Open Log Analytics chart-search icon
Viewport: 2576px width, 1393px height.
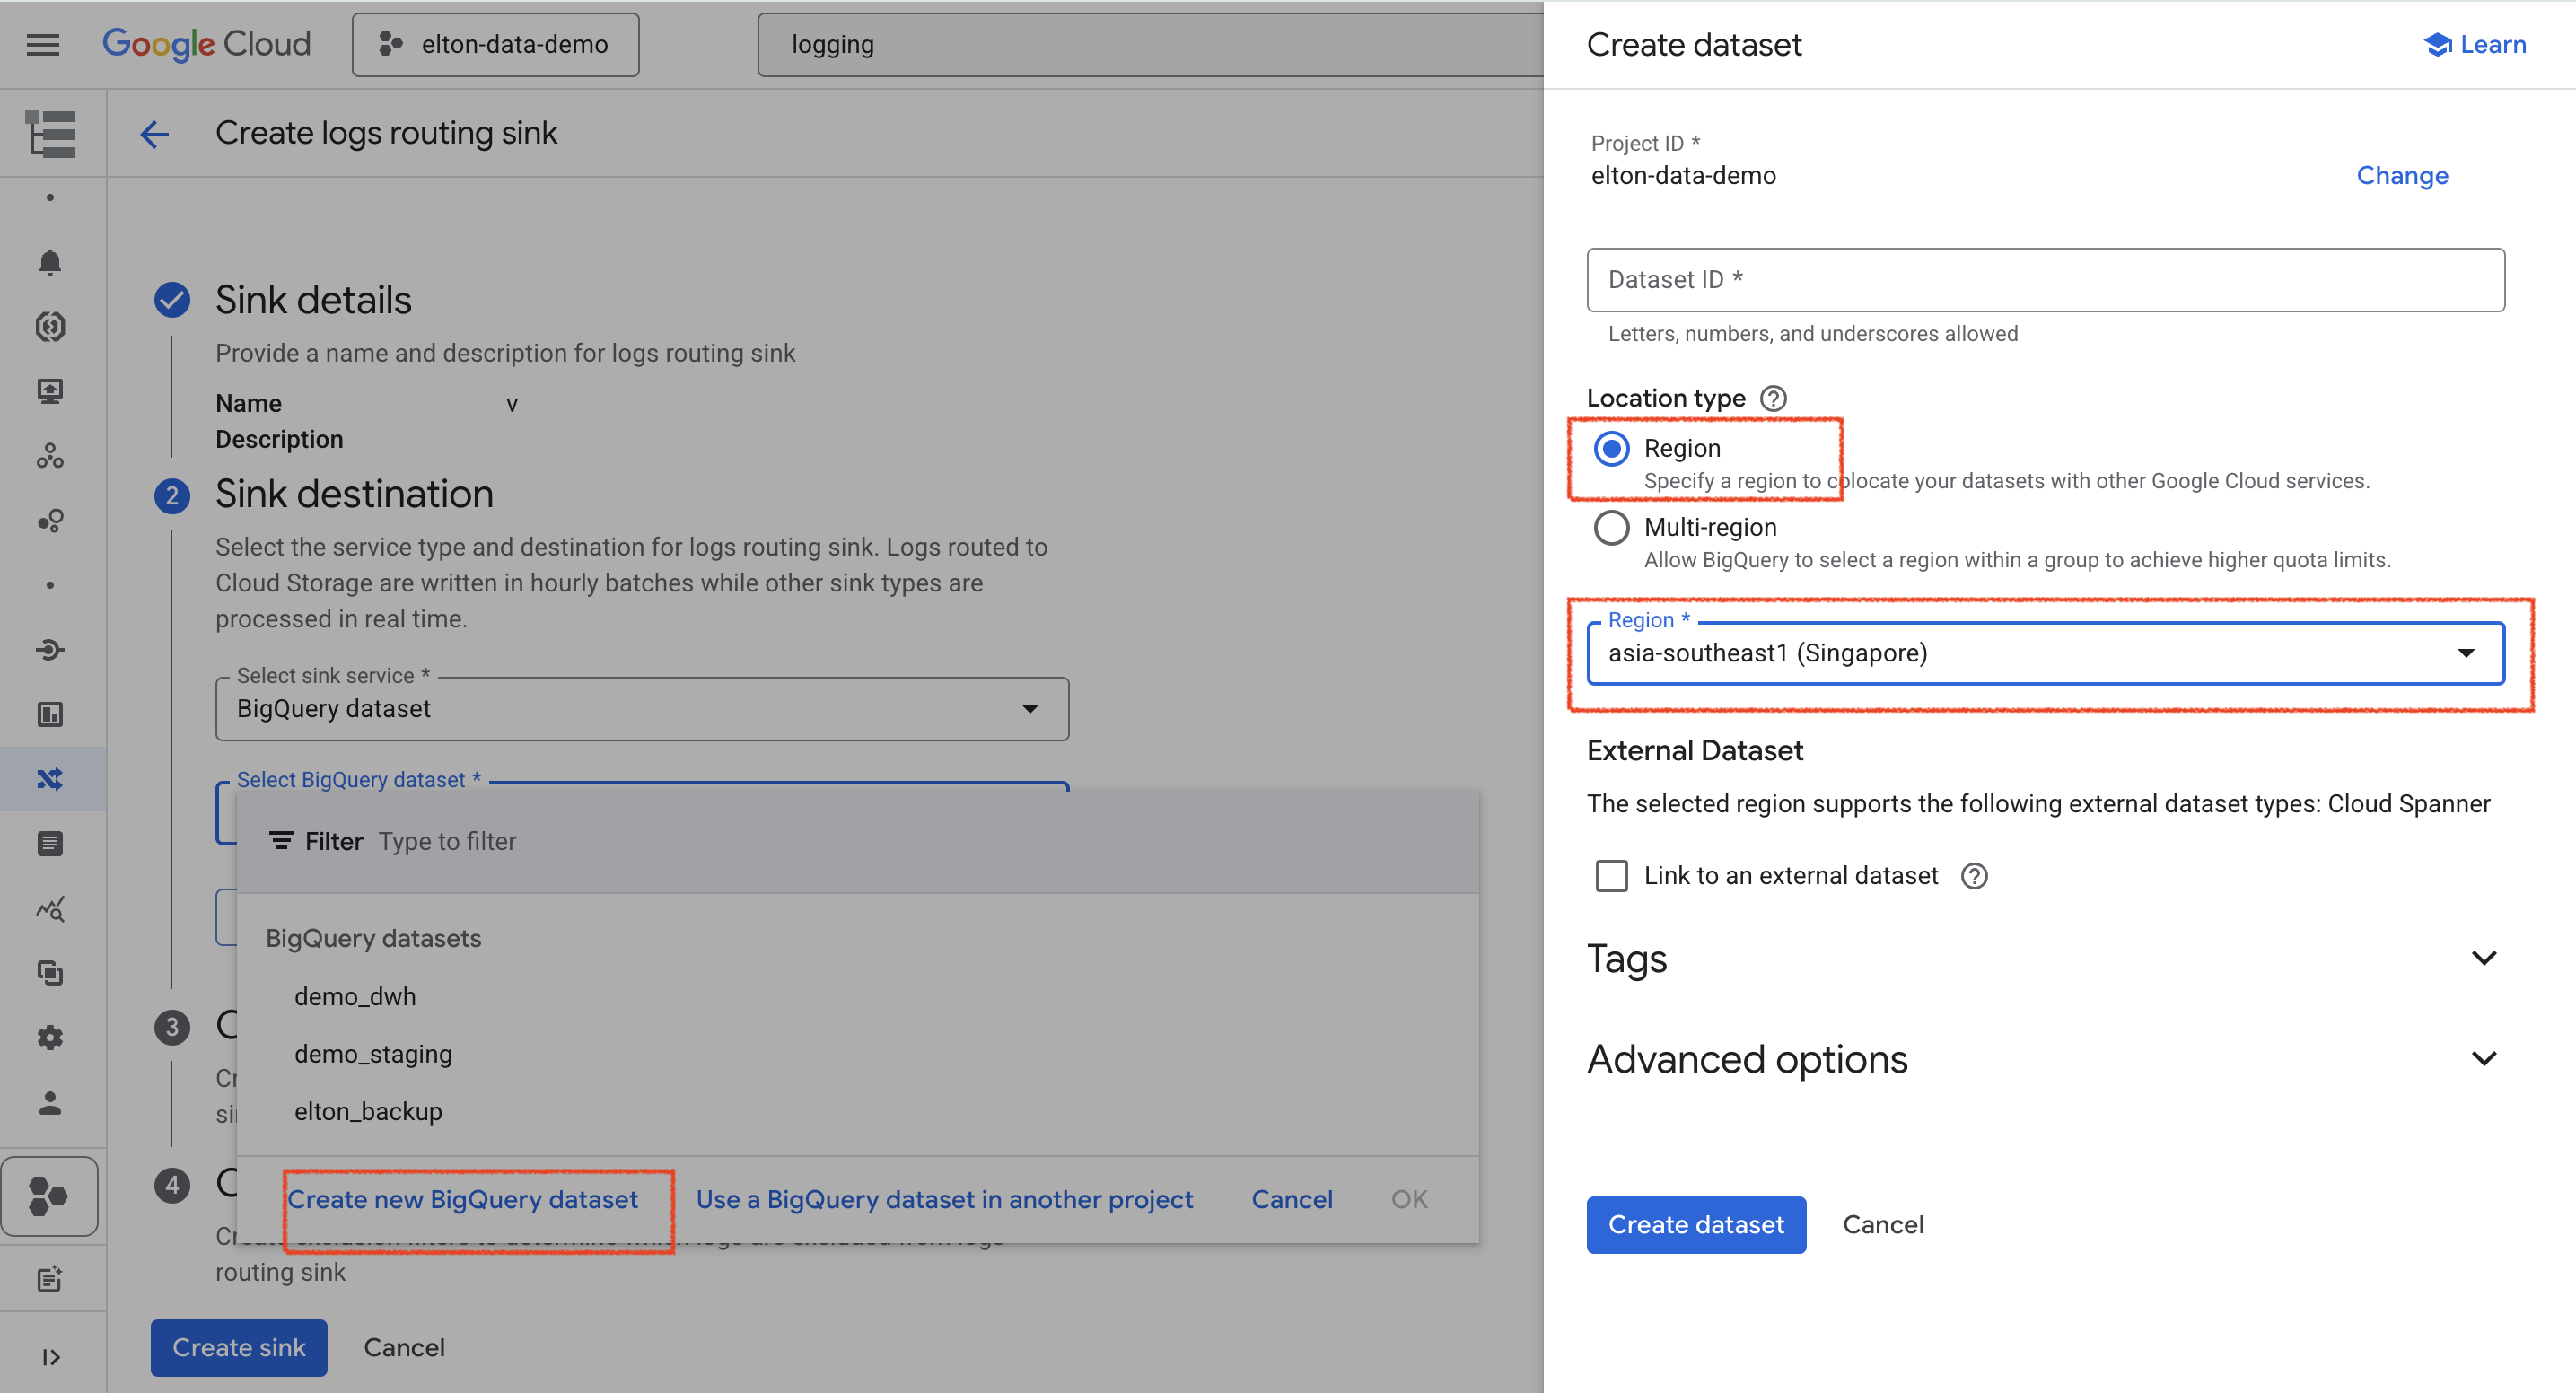50,908
